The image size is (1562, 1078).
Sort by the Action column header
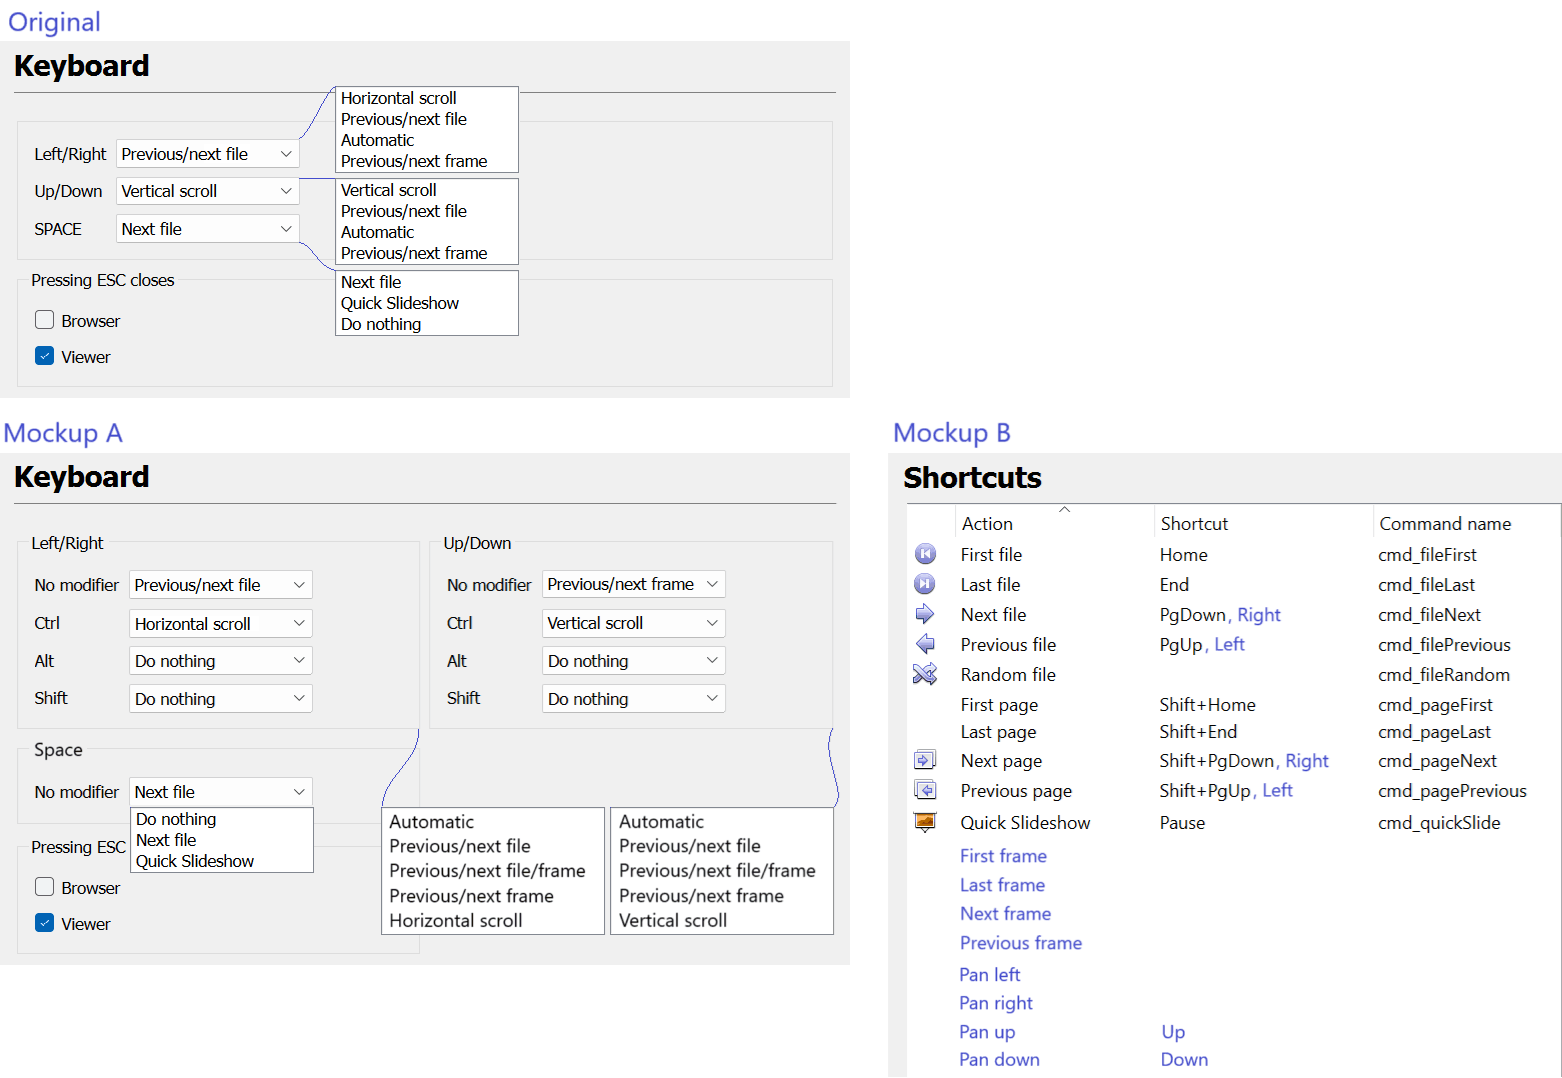tap(987, 524)
